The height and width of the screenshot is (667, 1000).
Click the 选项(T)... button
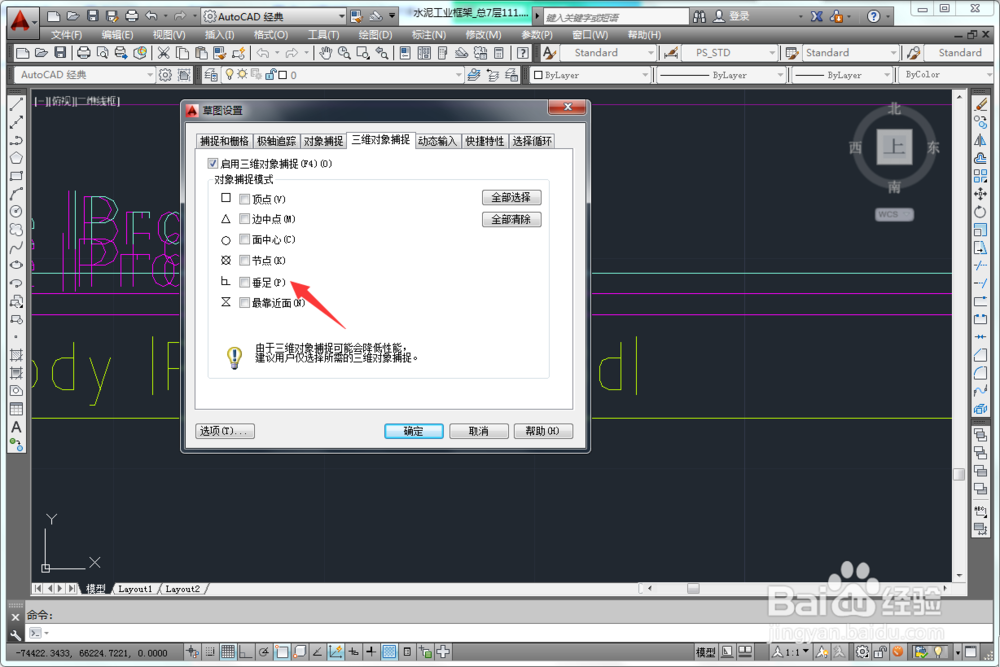224,431
